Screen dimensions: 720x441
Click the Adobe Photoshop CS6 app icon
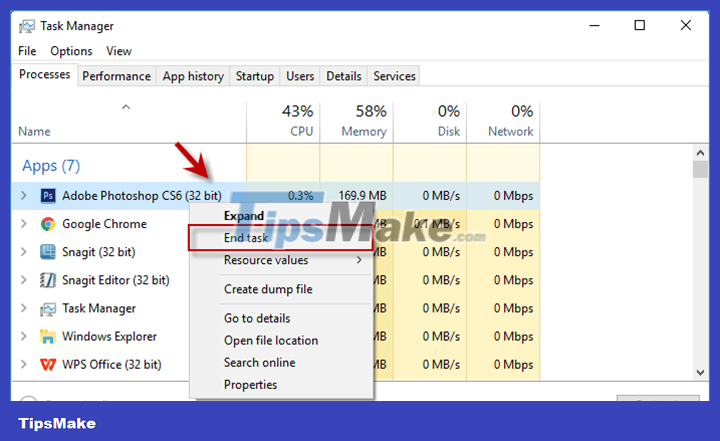pyautogui.click(x=48, y=196)
